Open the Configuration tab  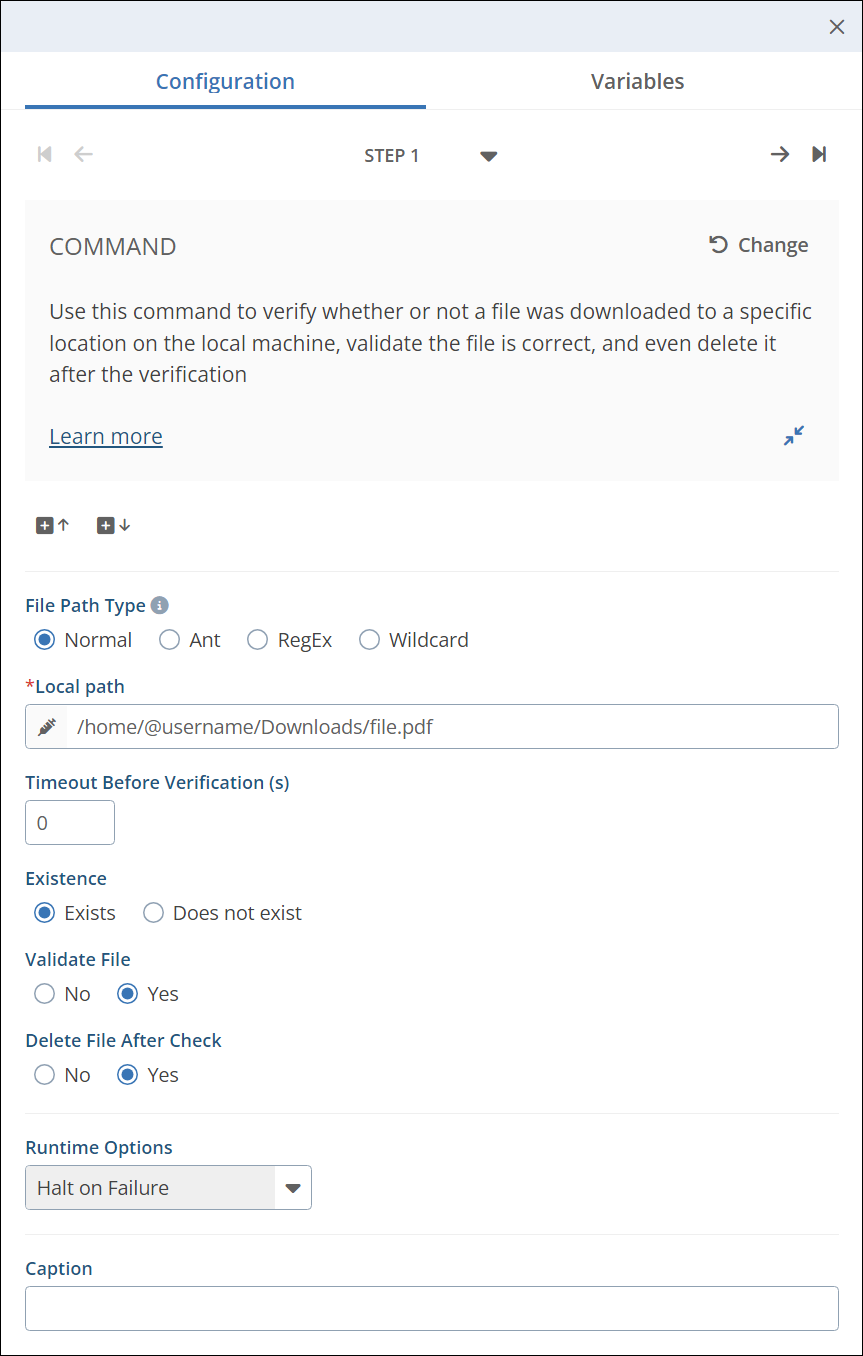225,82
